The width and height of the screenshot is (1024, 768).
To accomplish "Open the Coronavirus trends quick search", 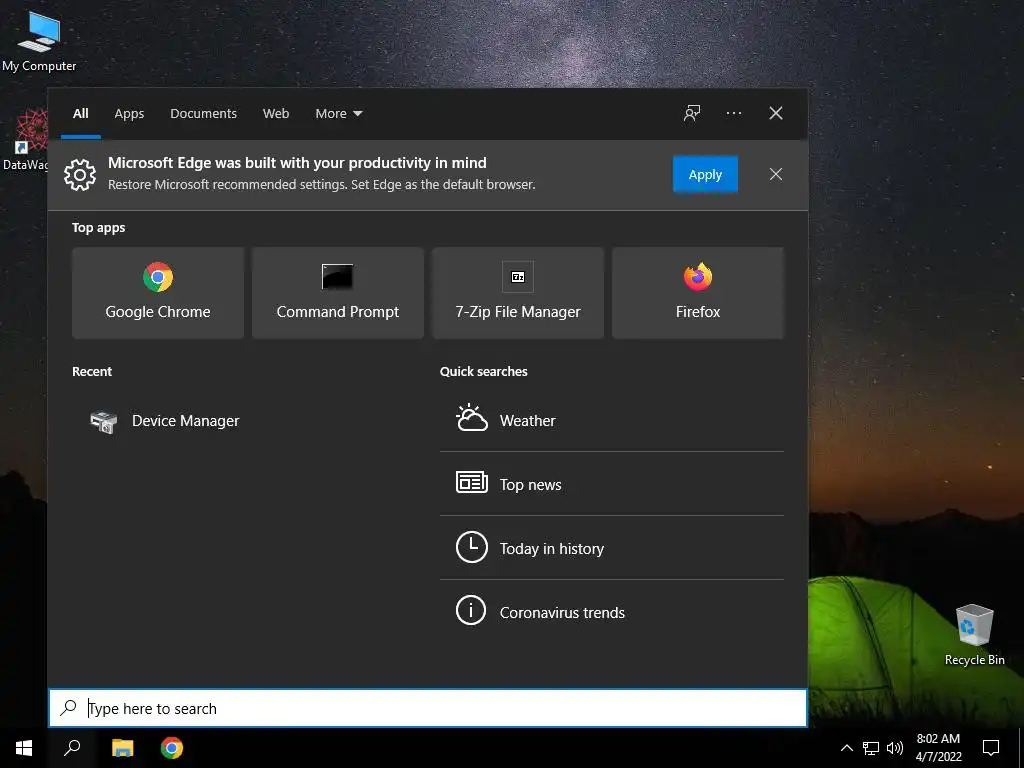I will pyautogui.click(x=611, y=612).
